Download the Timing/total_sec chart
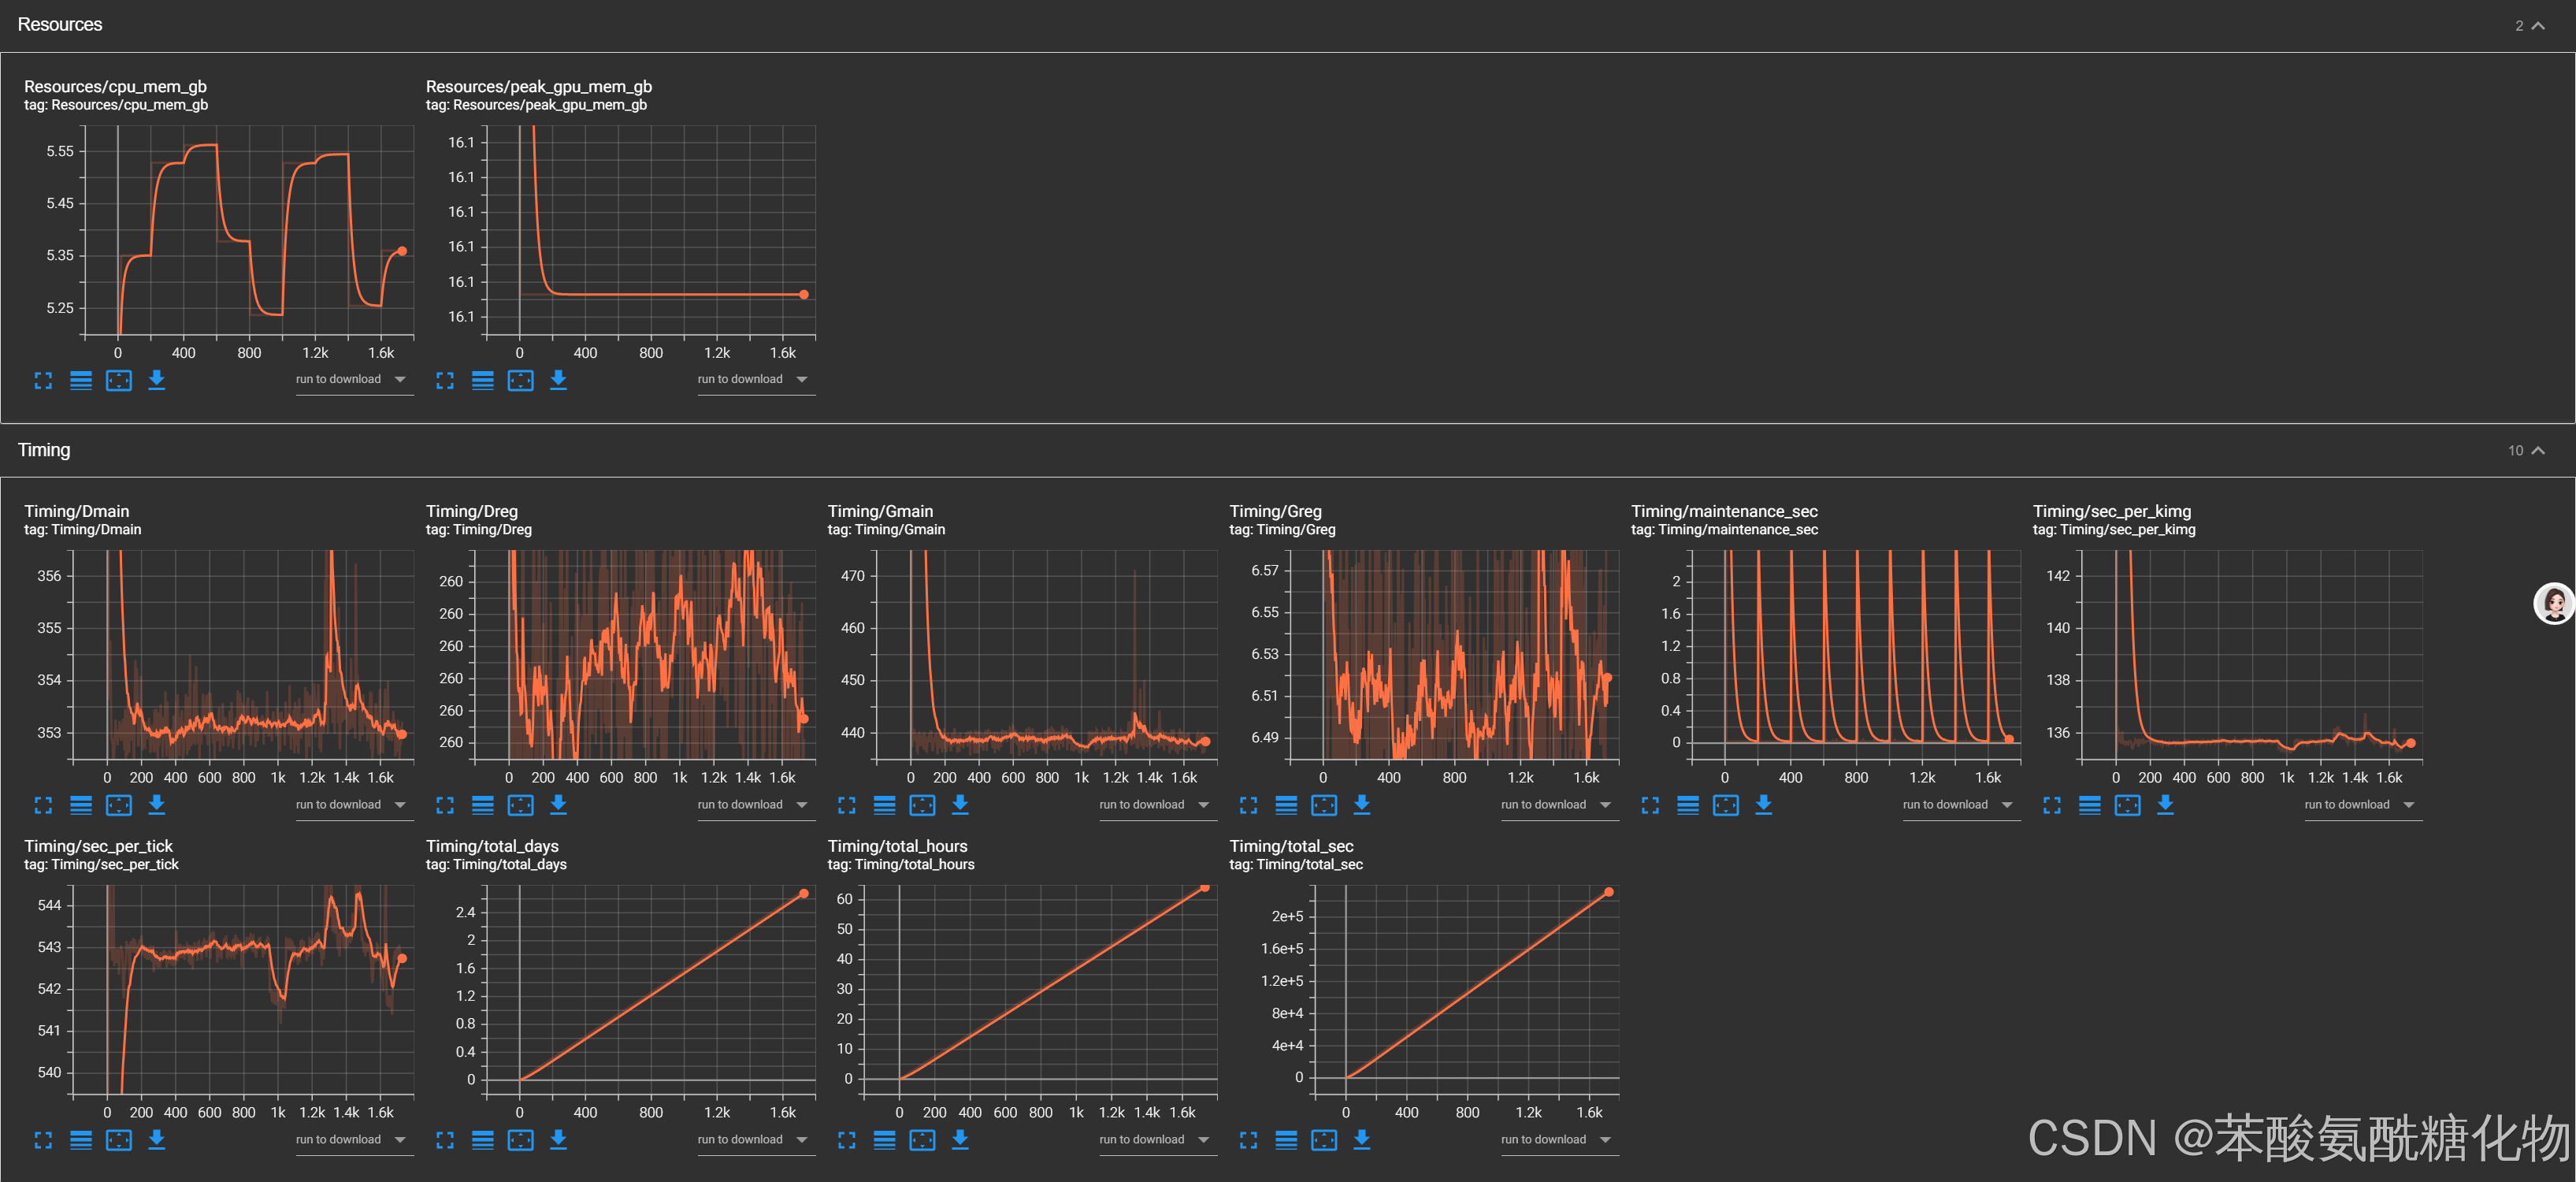2576x1182 pixels. tap(1361, 1140)
